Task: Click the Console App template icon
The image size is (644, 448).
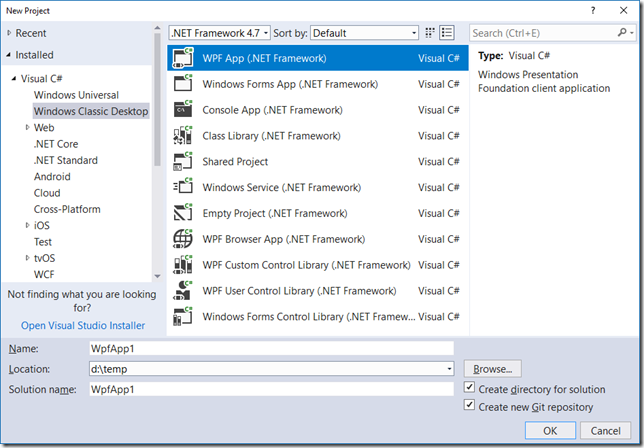Action: coord(183,110)
